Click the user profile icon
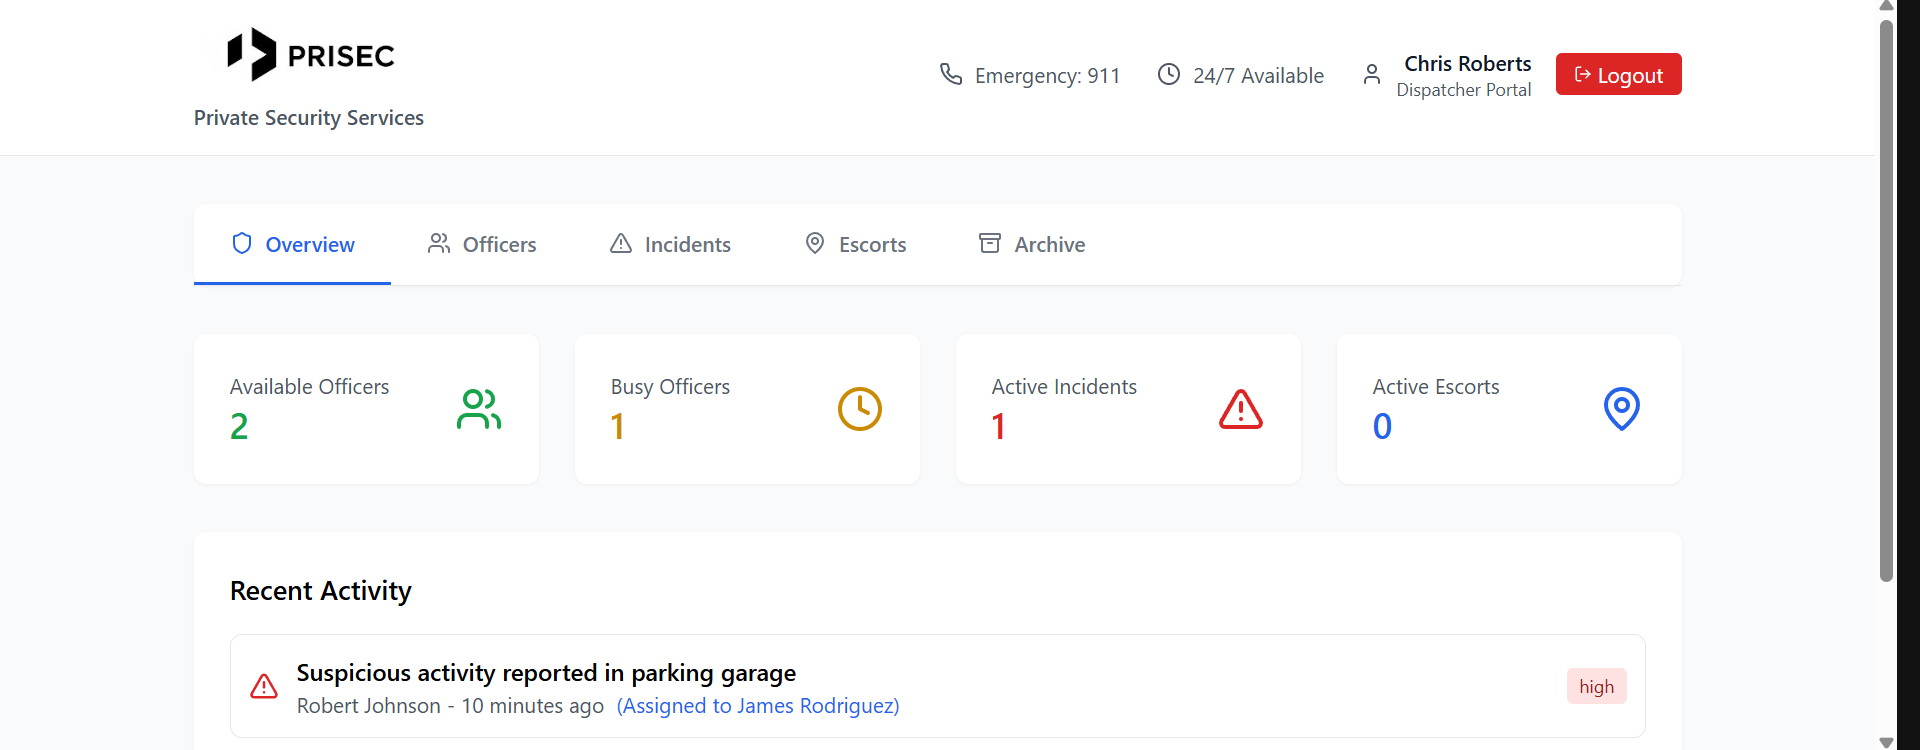The image size is (1920, 750). click(1372, 74)
